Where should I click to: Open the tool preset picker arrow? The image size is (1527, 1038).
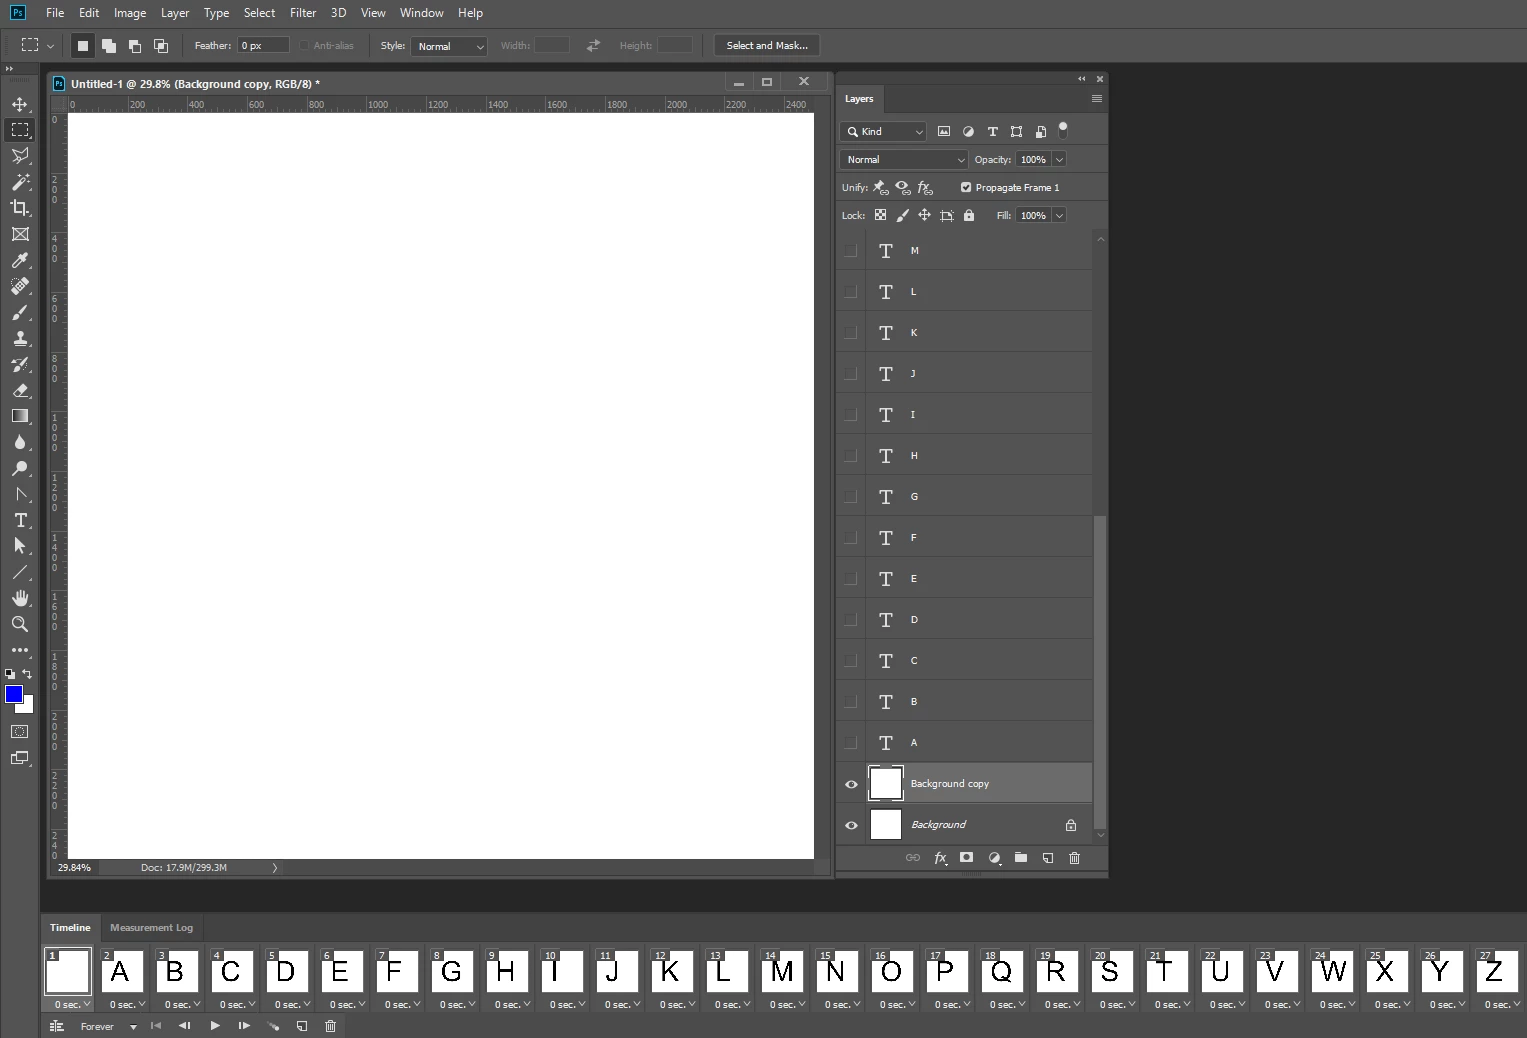[50, 46]
